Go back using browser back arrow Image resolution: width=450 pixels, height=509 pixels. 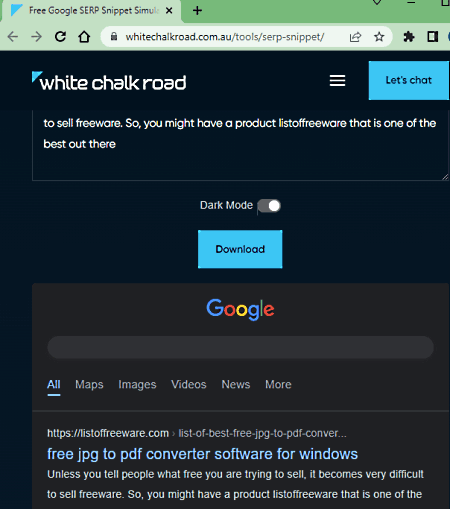click(x=13, y=37)
